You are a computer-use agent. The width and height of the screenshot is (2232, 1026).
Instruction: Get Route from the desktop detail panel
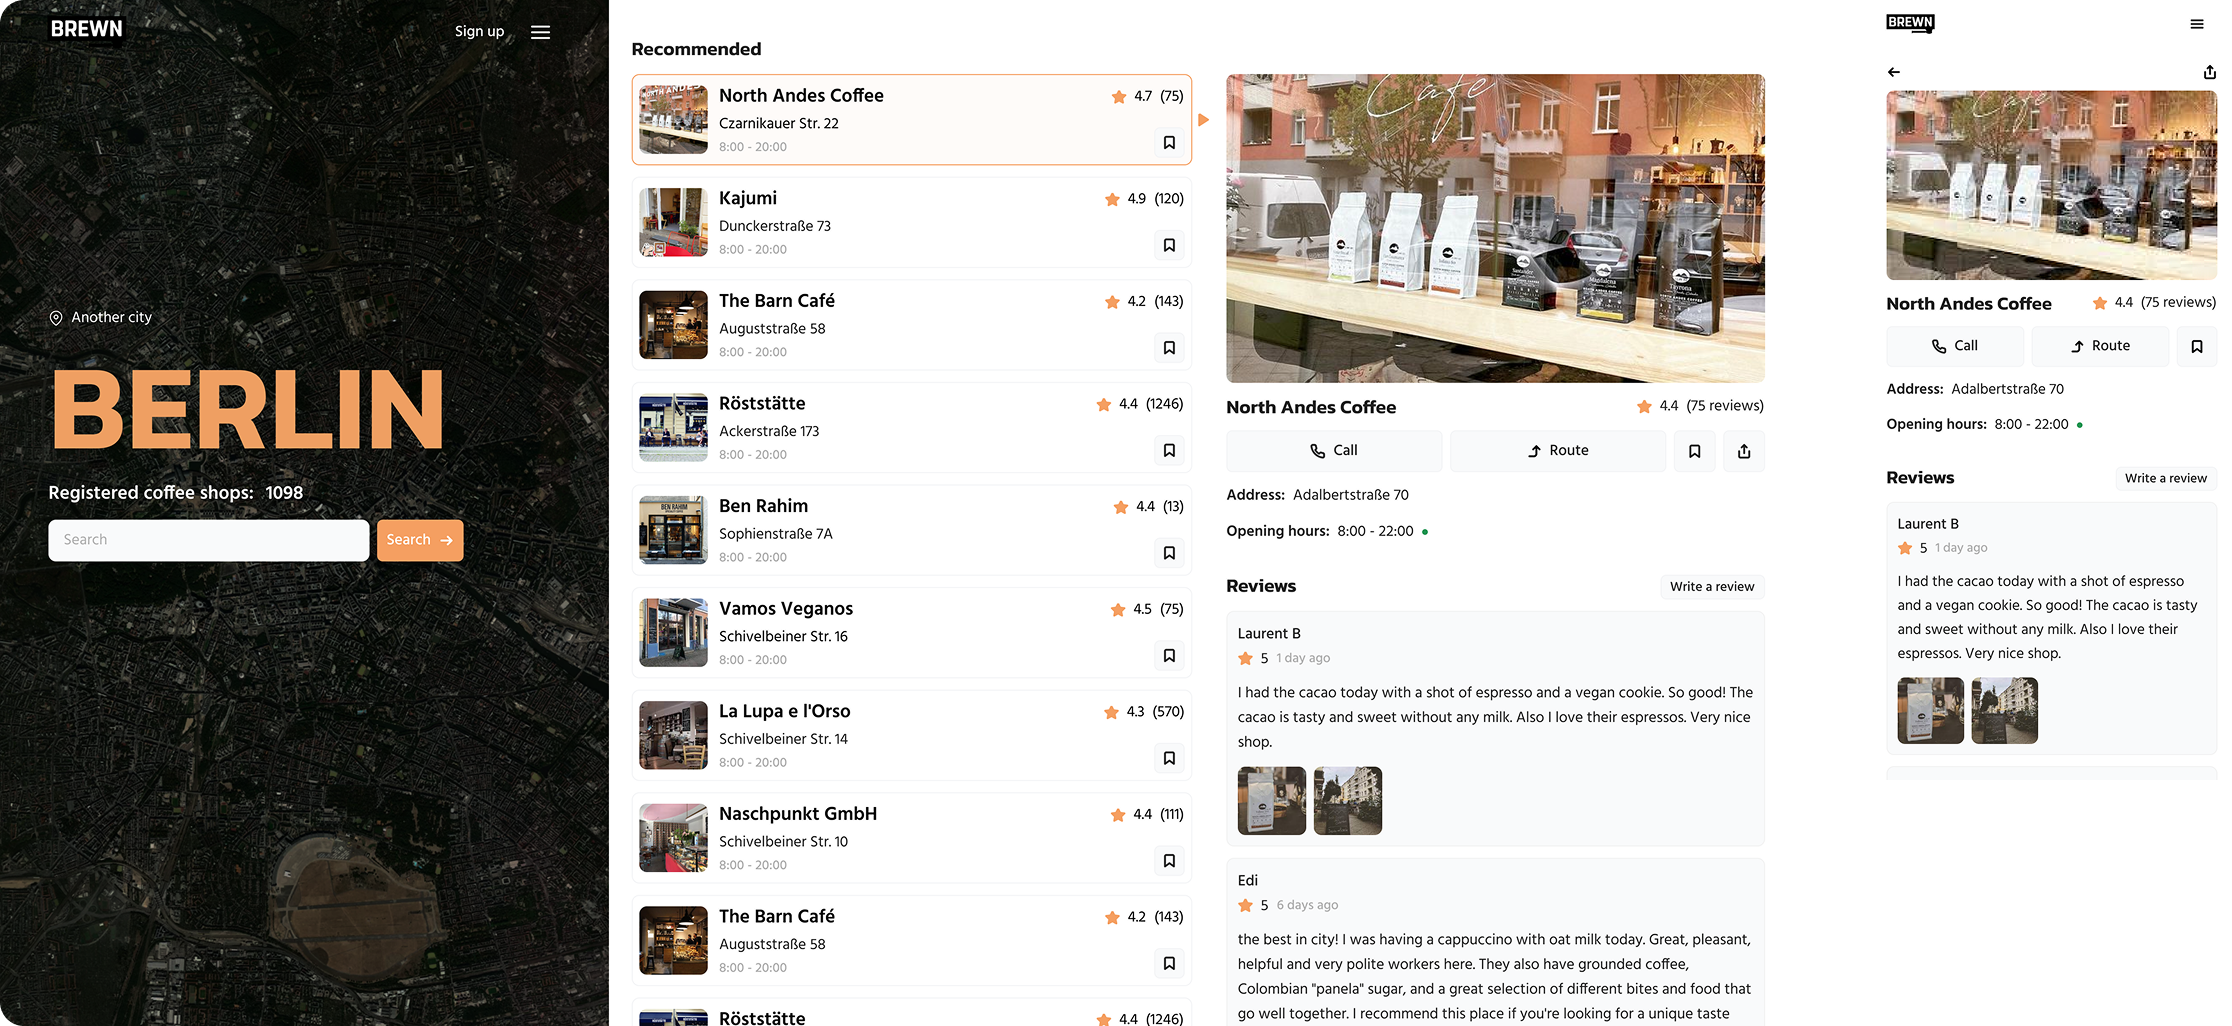(1558, 451)
